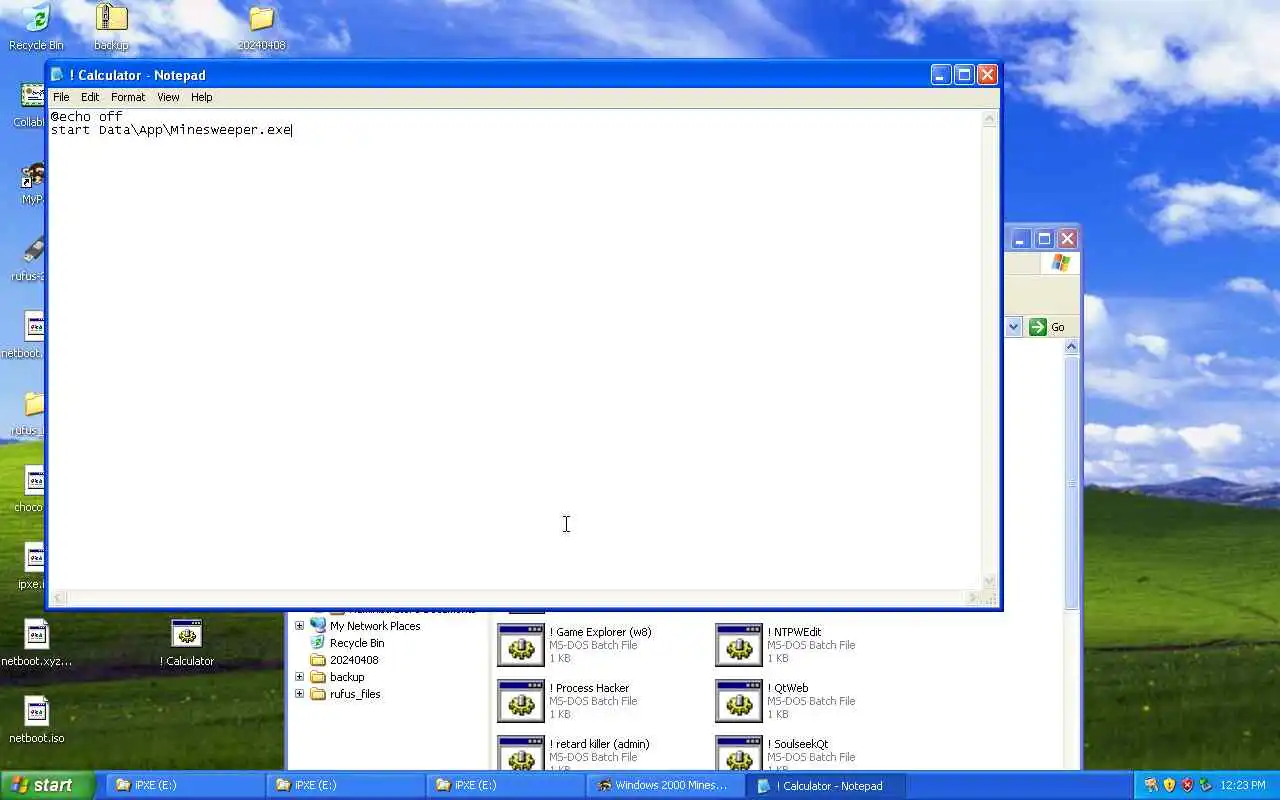
Task: Click the green tray icon next to the clock
Action: tap(1205, 785)
